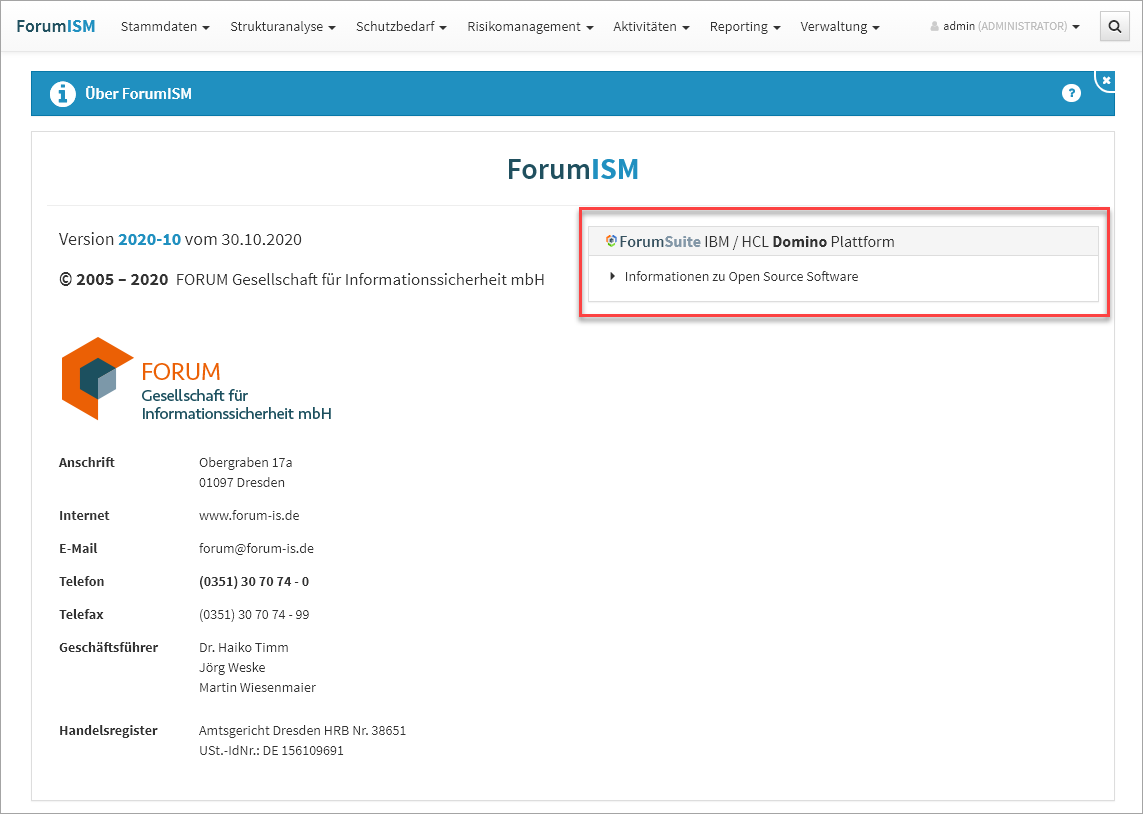This screenshot has width=1143, height=814.
Task: Click the large ForumISM title
Action: click(x=573, y=169)
